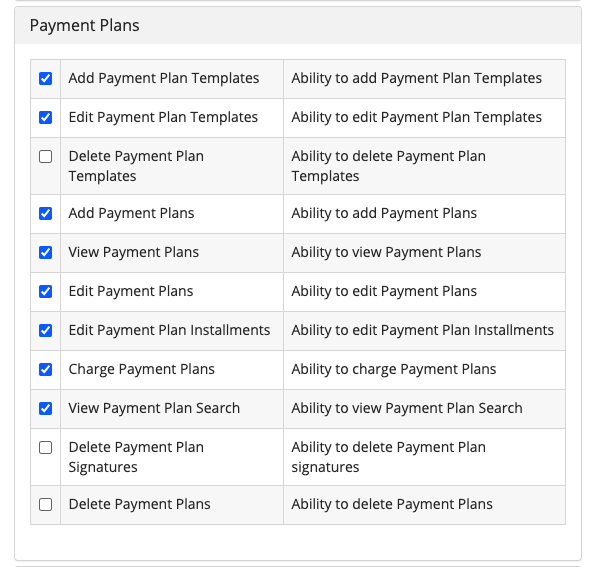Disable the View Payment Plans checkbox
The height and width of the screenshot is (567, 594).
coord(45,252)
